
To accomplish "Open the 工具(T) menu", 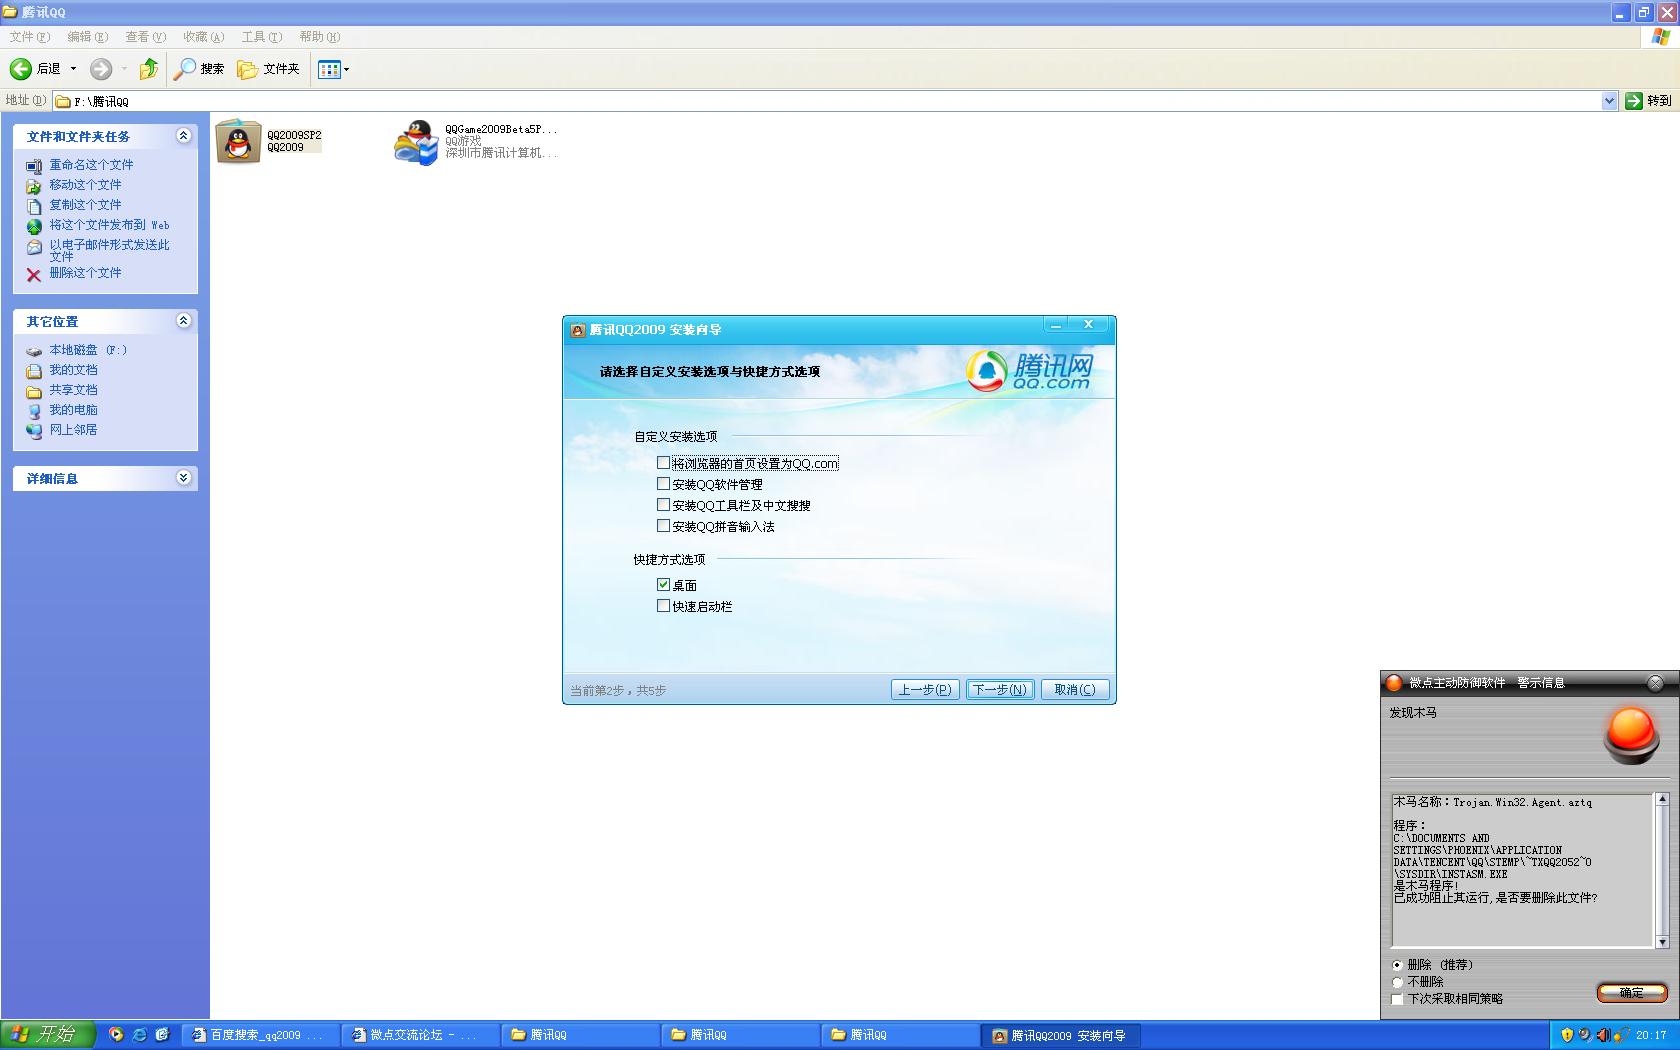I will coord(261,37).
